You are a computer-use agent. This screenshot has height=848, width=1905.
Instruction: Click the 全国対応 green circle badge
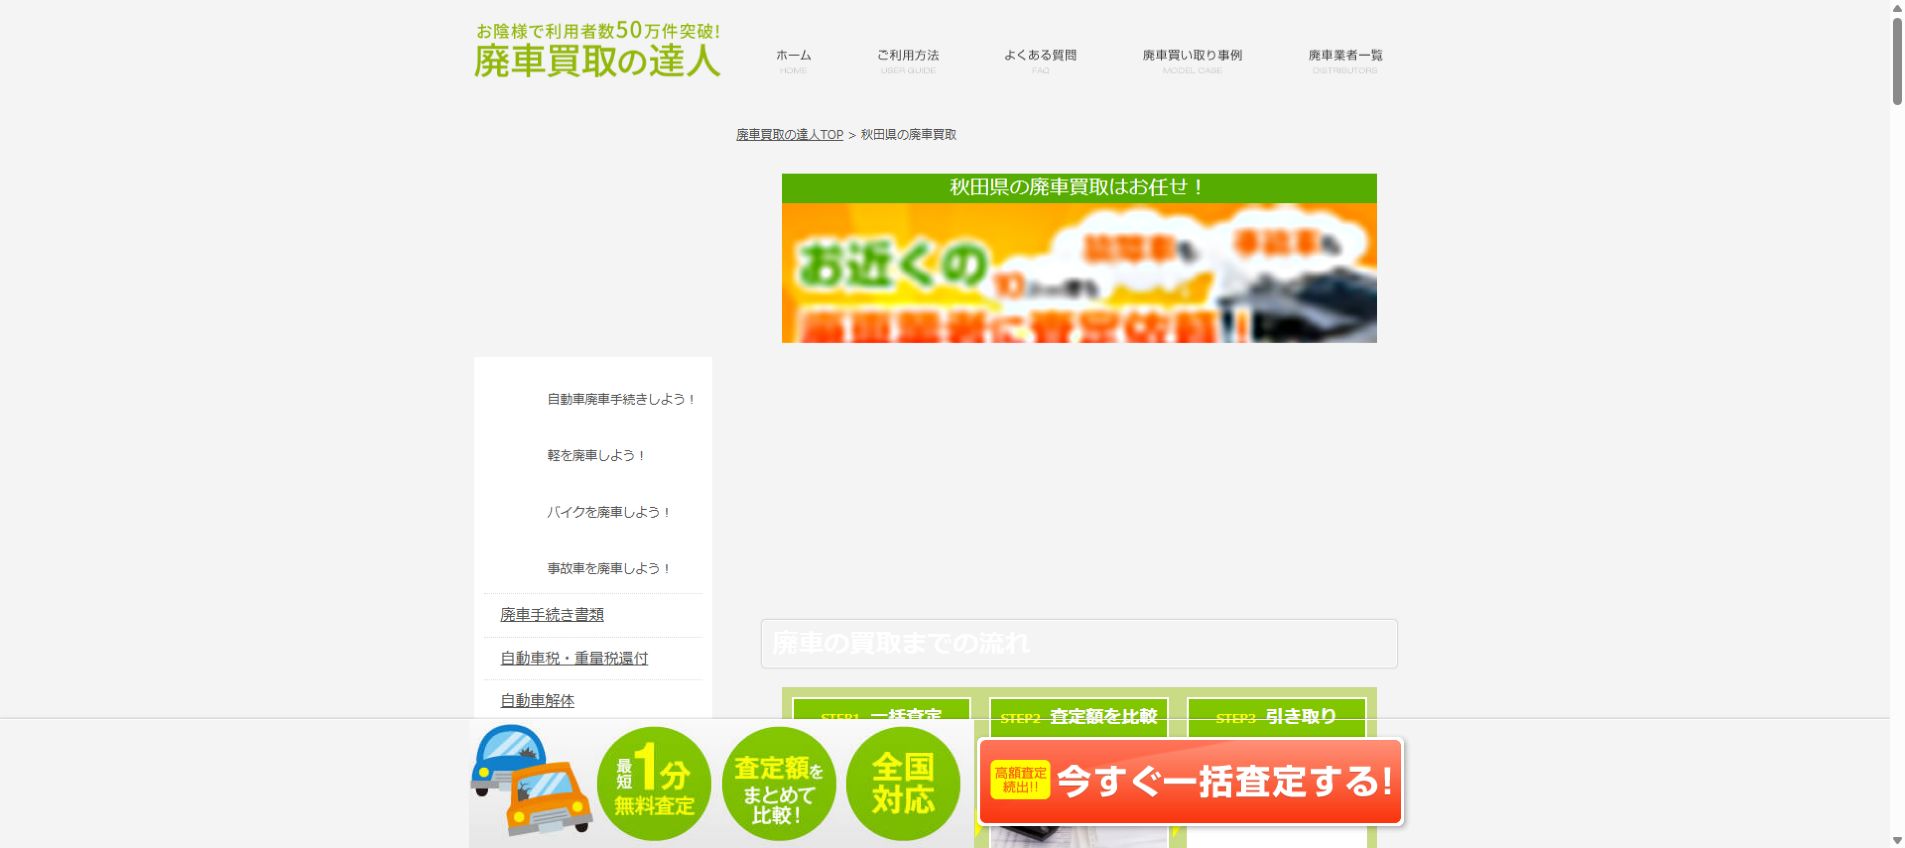903,783
